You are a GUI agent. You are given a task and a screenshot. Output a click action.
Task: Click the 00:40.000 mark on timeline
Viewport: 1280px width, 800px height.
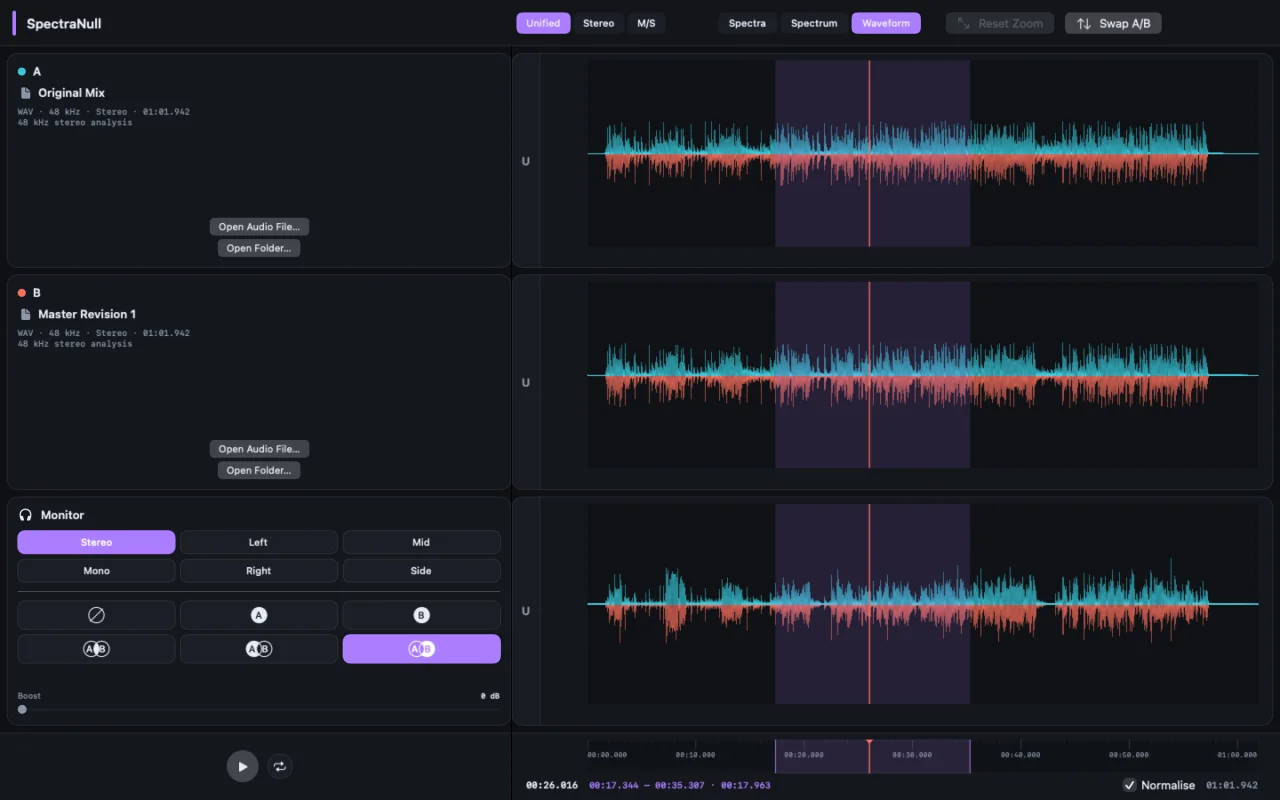tap(1019, 755)
